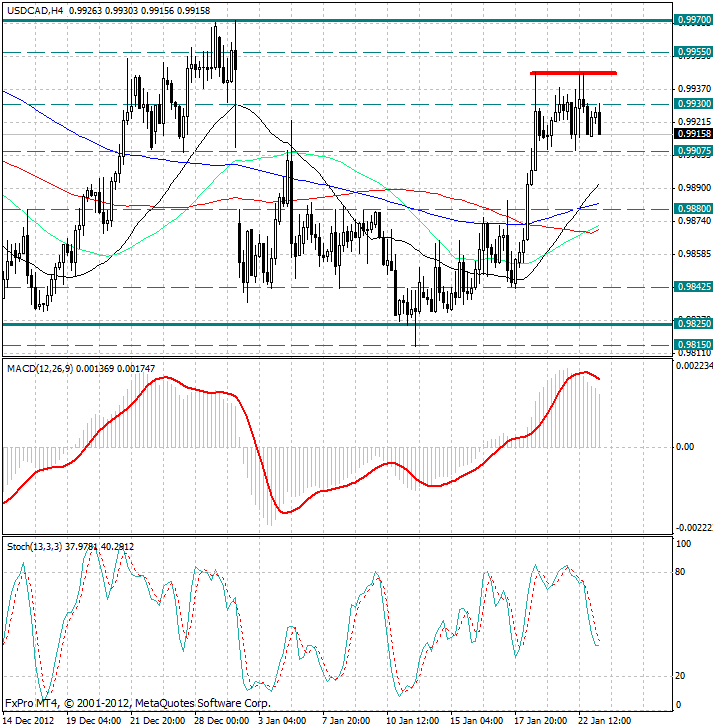Click the 14 Dec 2012 date label

29,721
